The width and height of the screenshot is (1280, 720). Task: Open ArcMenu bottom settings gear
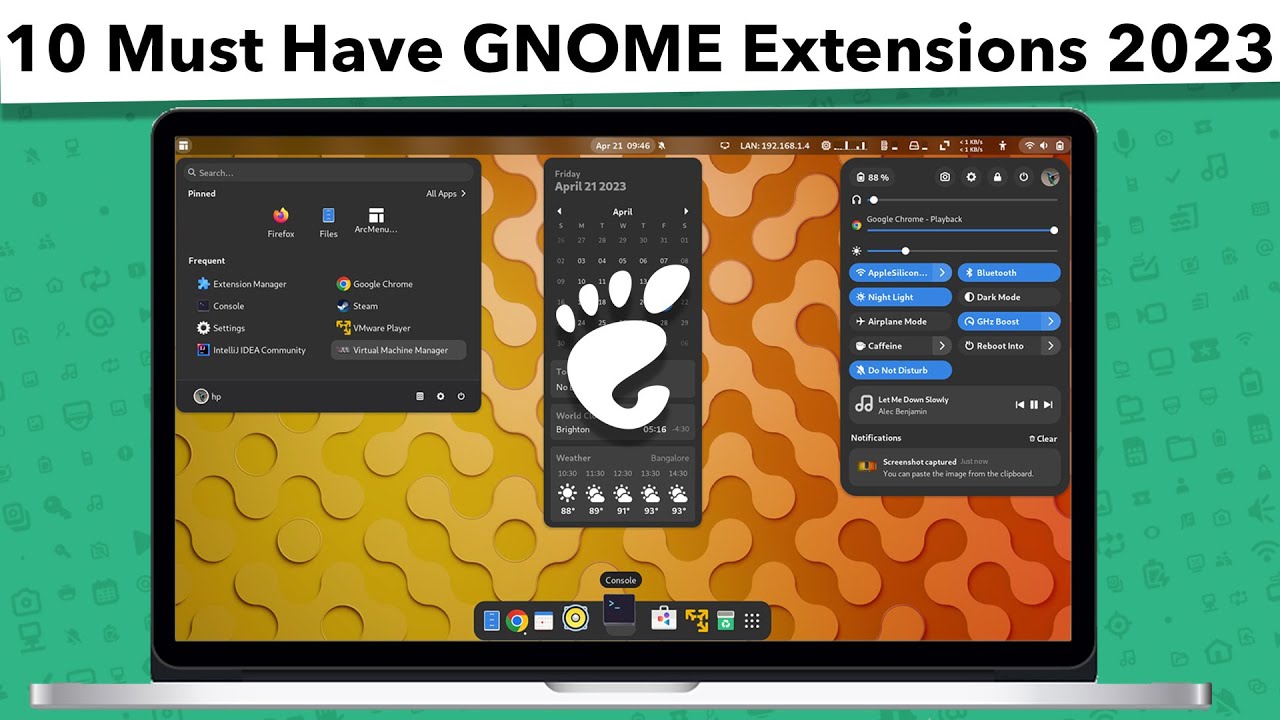[440, 396]
